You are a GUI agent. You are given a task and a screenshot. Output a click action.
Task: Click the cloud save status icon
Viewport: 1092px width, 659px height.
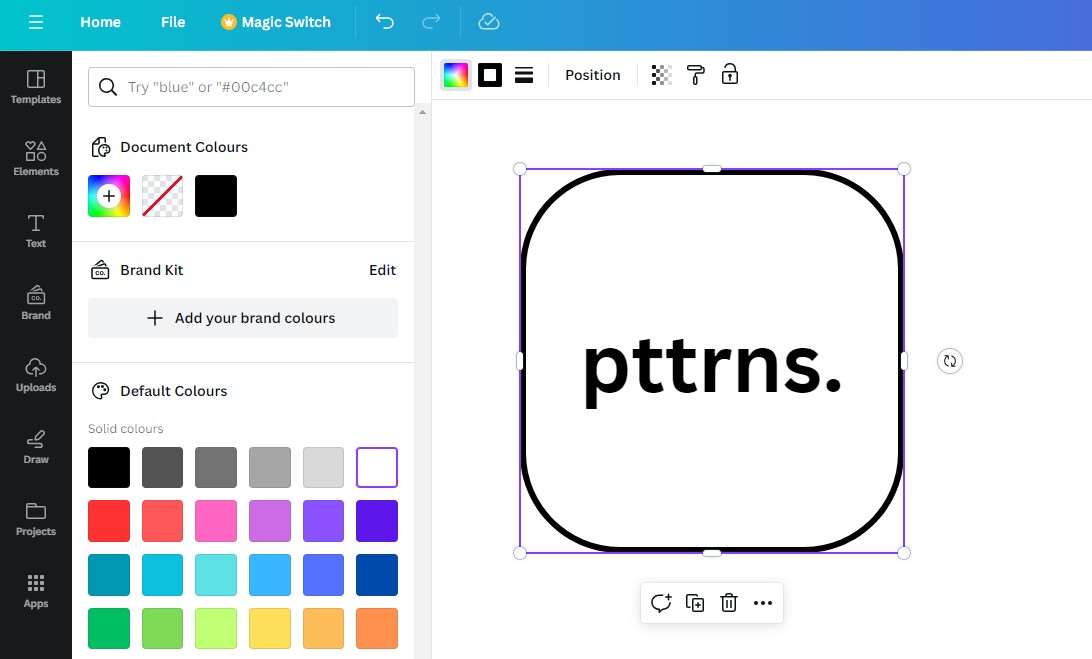point(489,22)
